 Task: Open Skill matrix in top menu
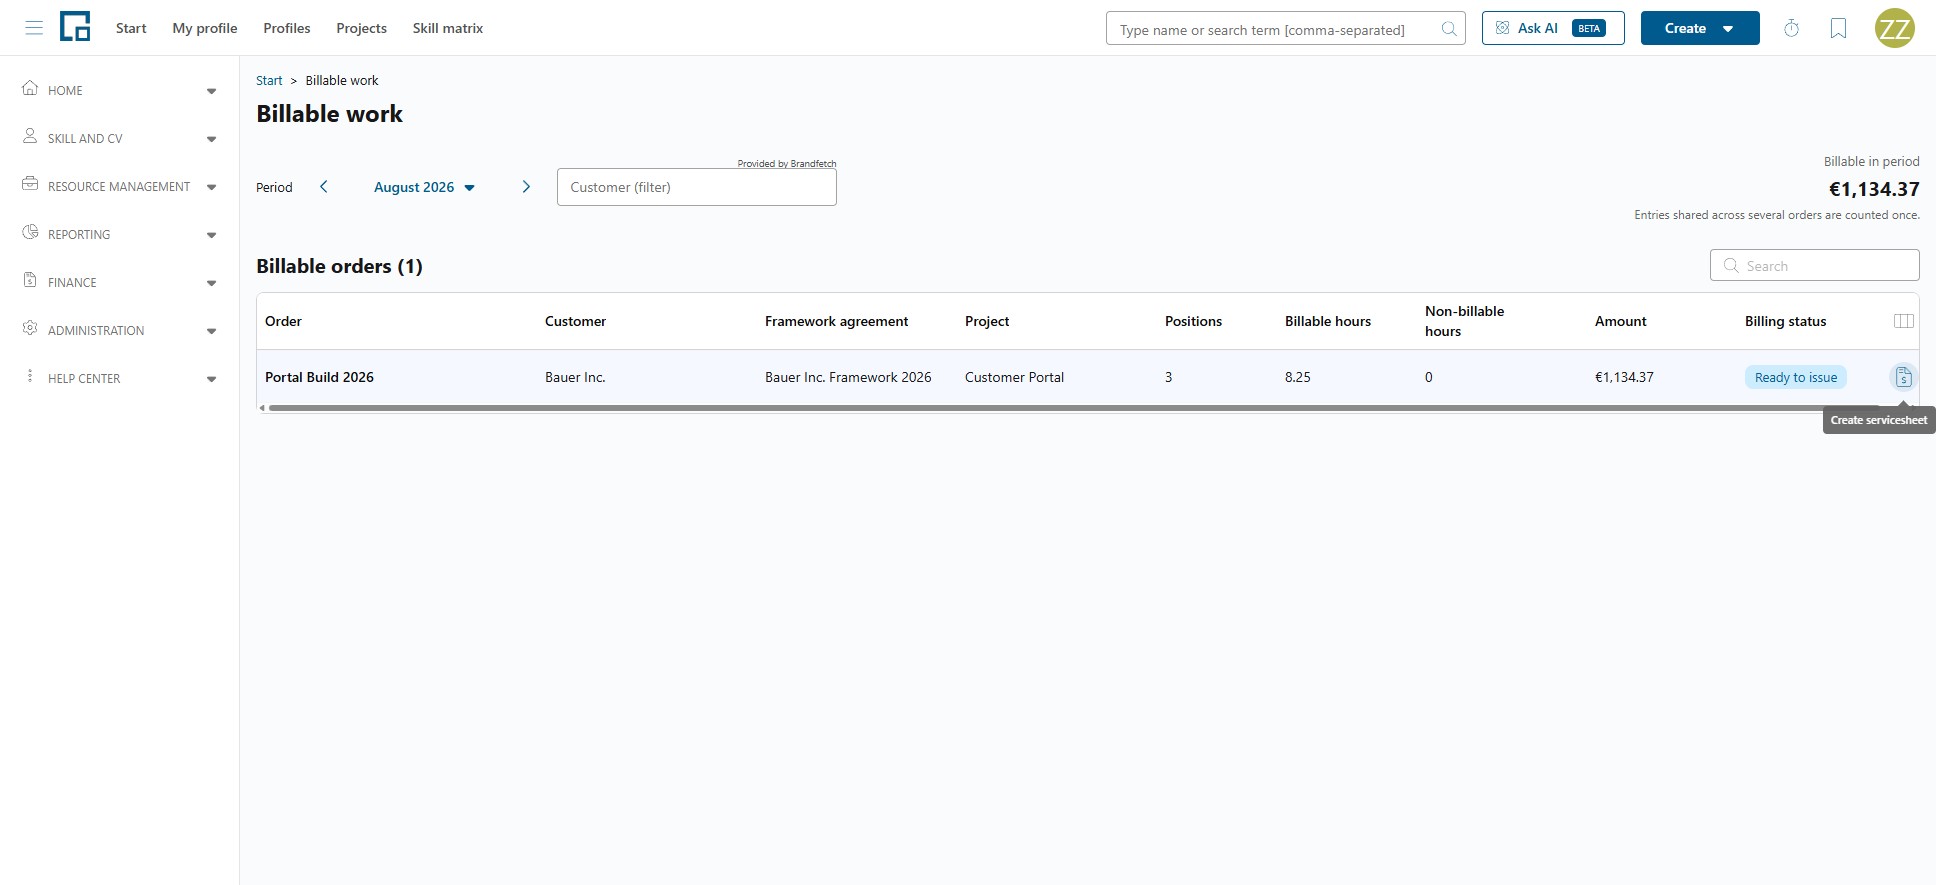pos(448,28)
